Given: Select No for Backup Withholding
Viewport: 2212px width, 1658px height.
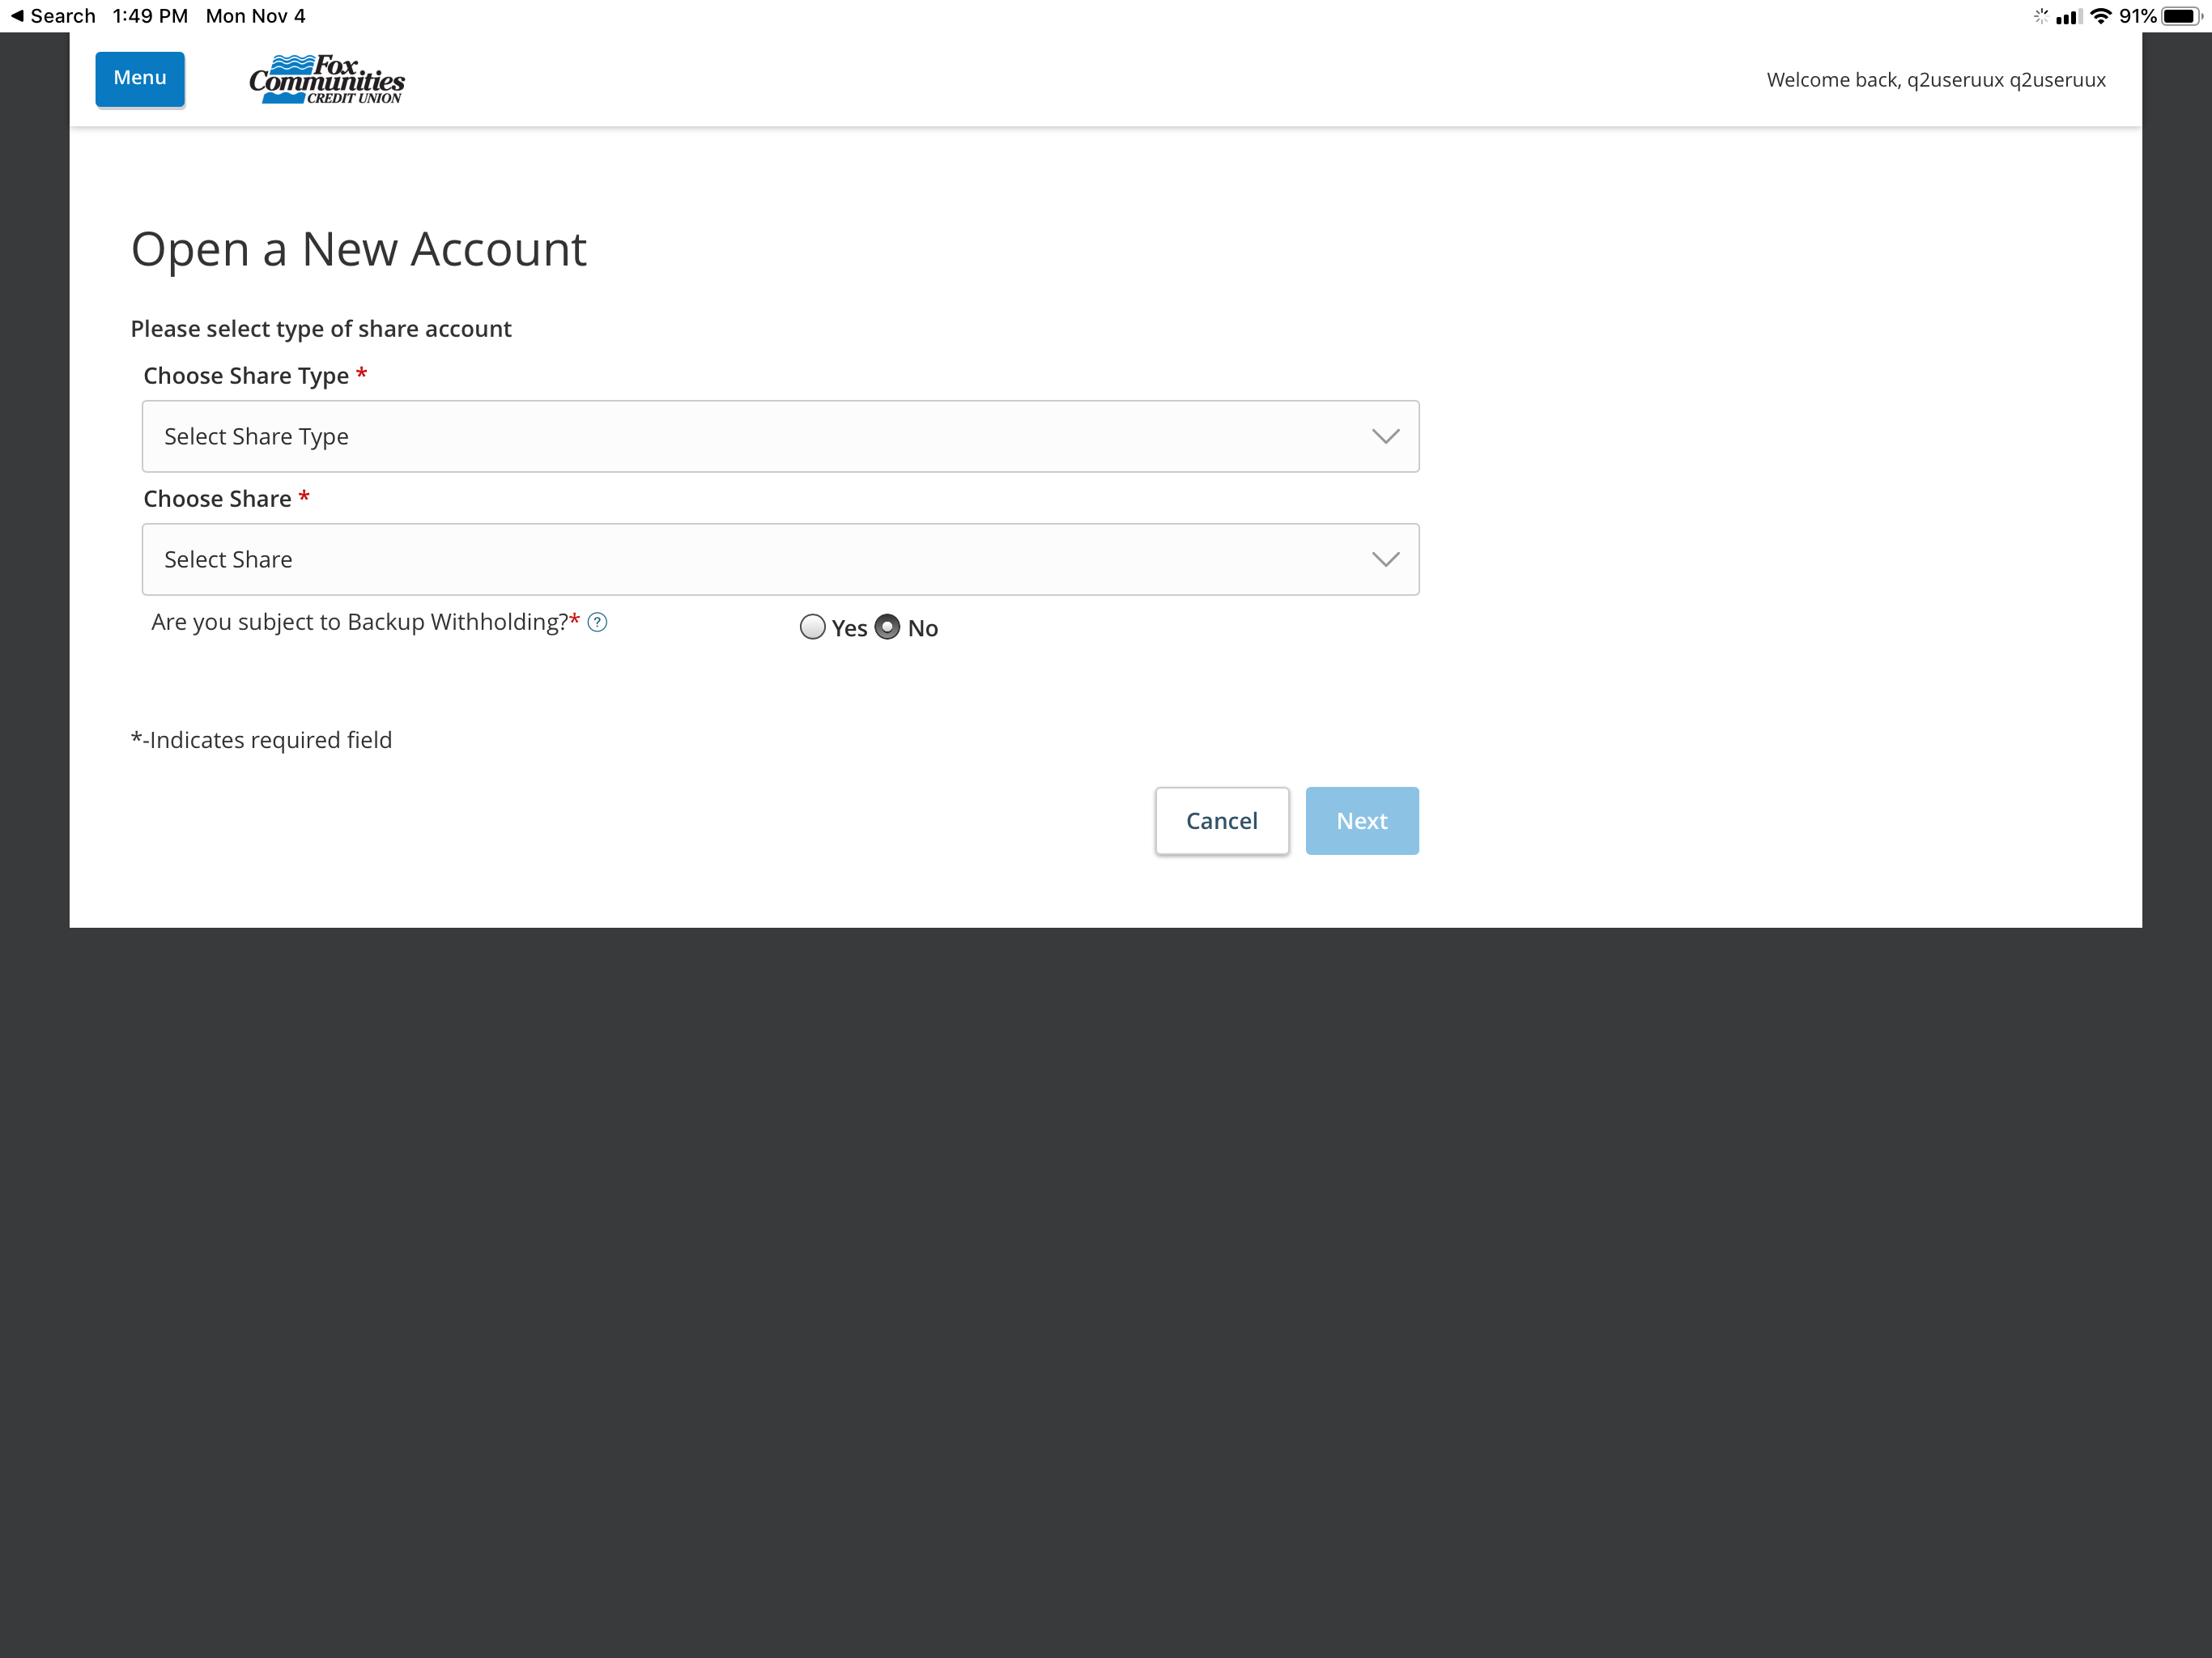Looking at the screenshot, I should 887,627.
